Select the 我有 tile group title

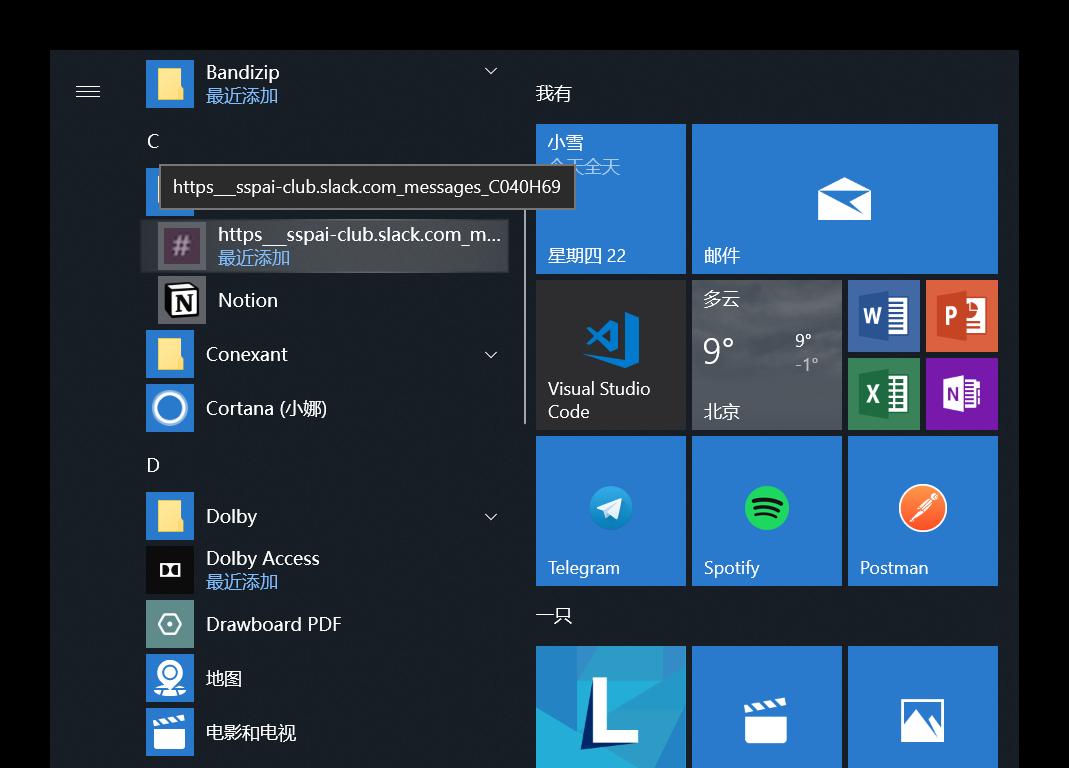pos(553,93)
